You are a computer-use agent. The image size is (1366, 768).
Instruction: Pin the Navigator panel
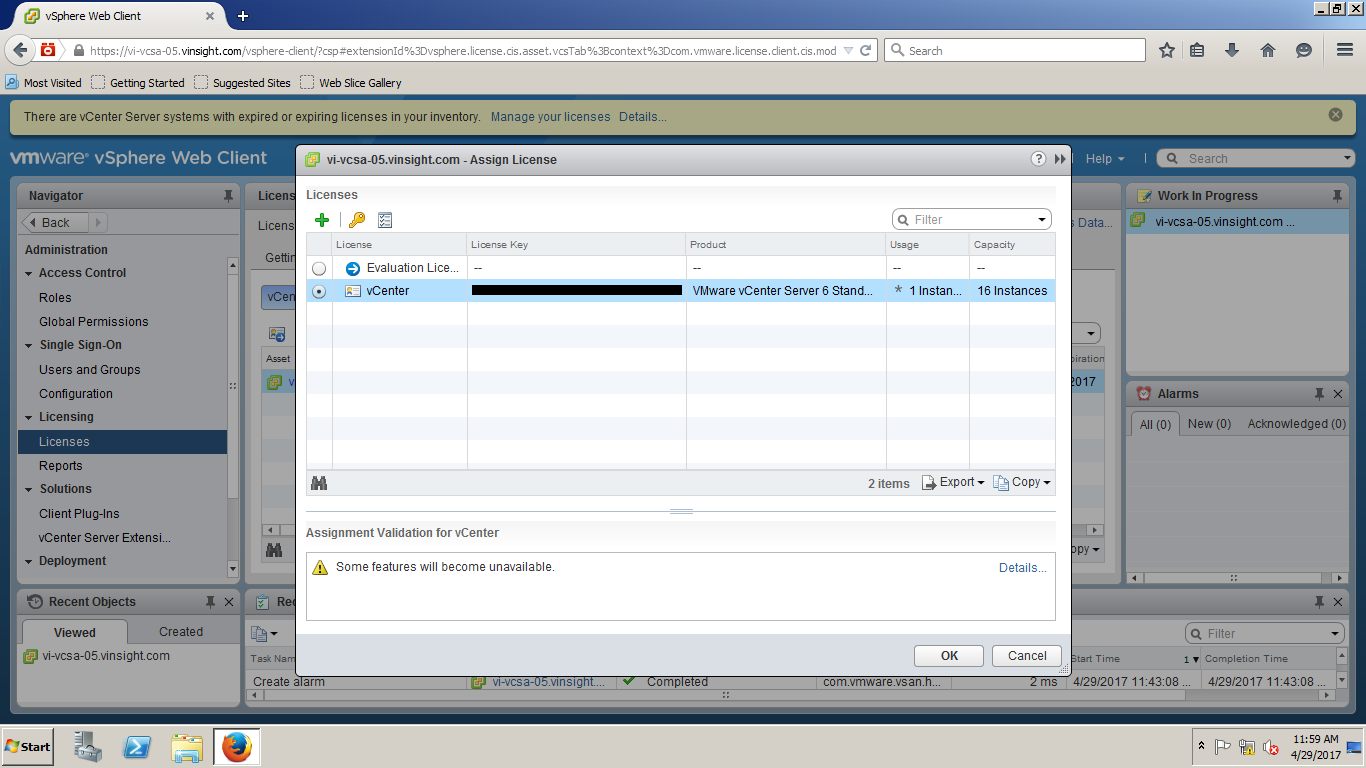229,196
